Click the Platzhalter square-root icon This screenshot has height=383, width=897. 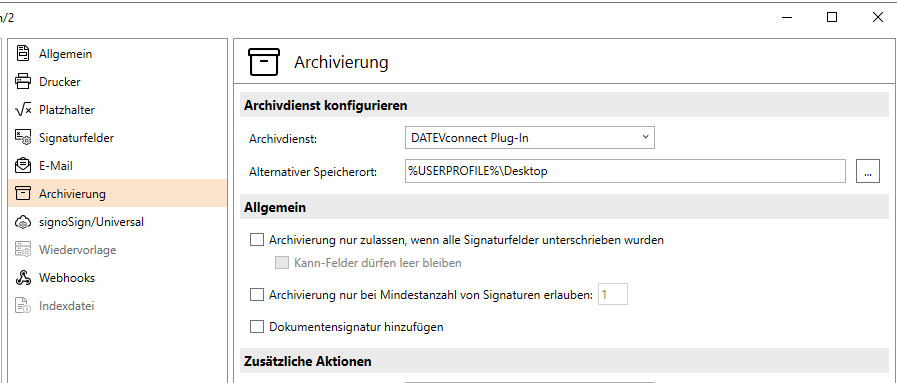(23, 110)
